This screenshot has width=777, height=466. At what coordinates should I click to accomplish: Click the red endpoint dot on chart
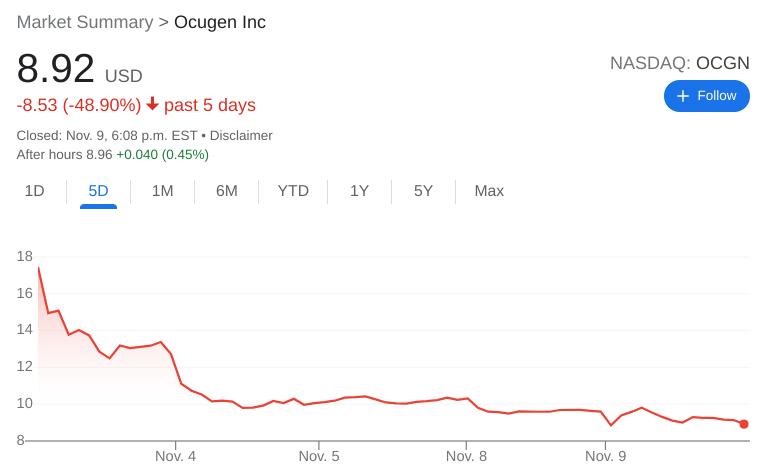744,424
